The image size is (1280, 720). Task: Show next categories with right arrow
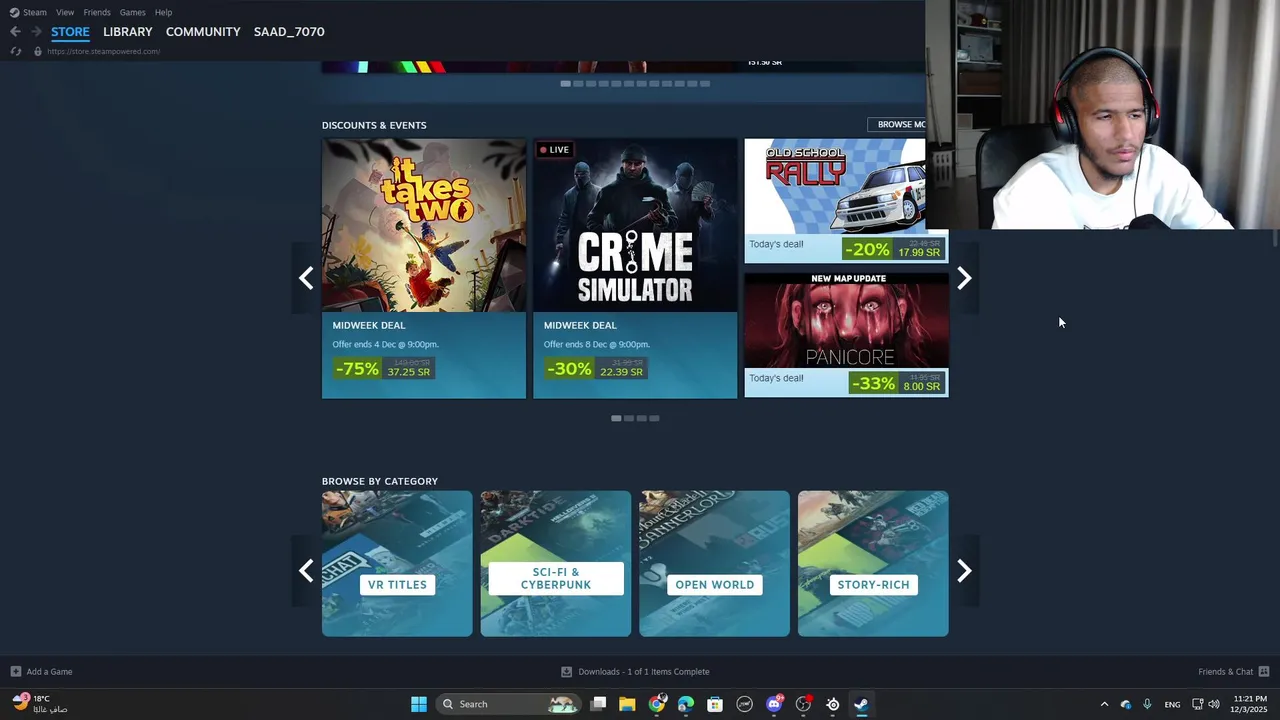pos(964,571)
